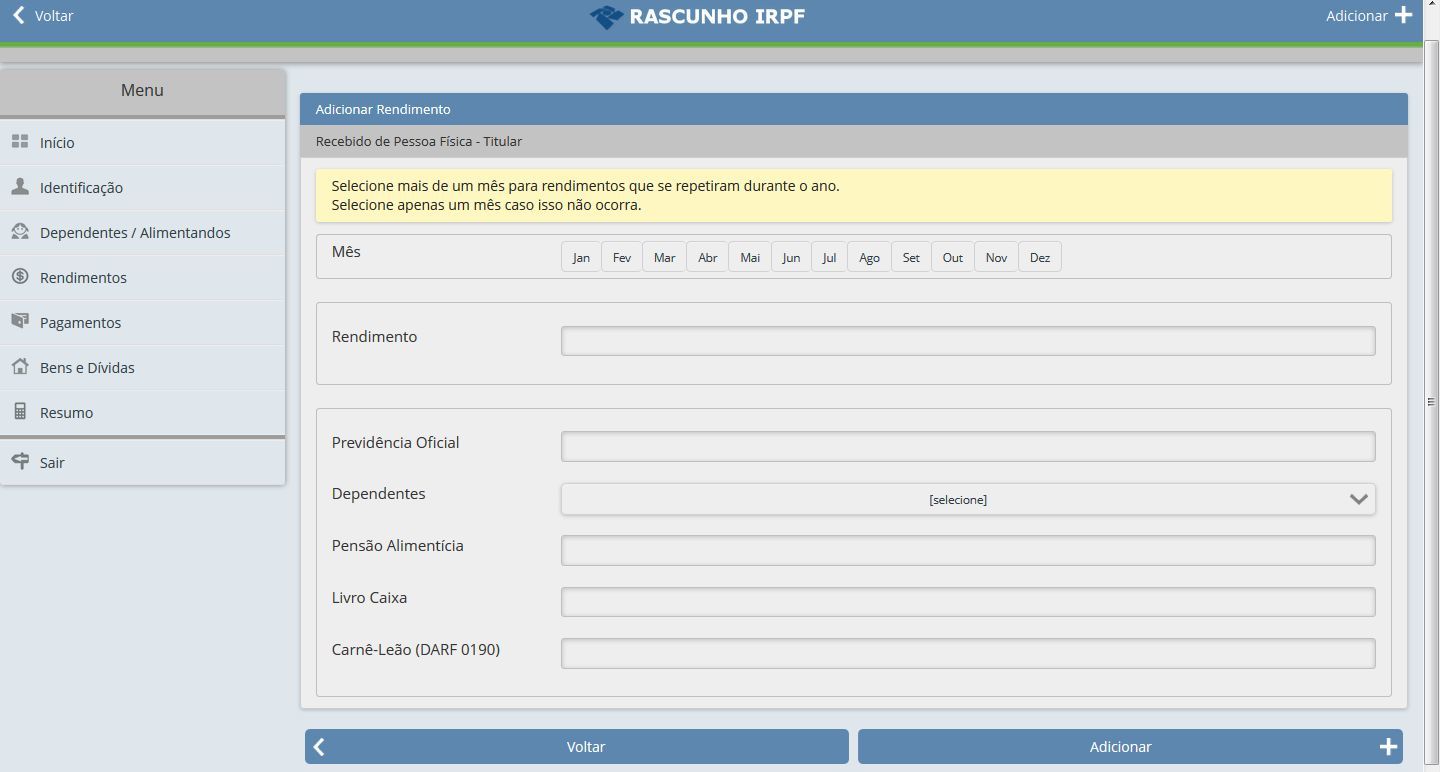1440x772 pixels.
Task: Select the Nov month button
Action: coord(996,257)
